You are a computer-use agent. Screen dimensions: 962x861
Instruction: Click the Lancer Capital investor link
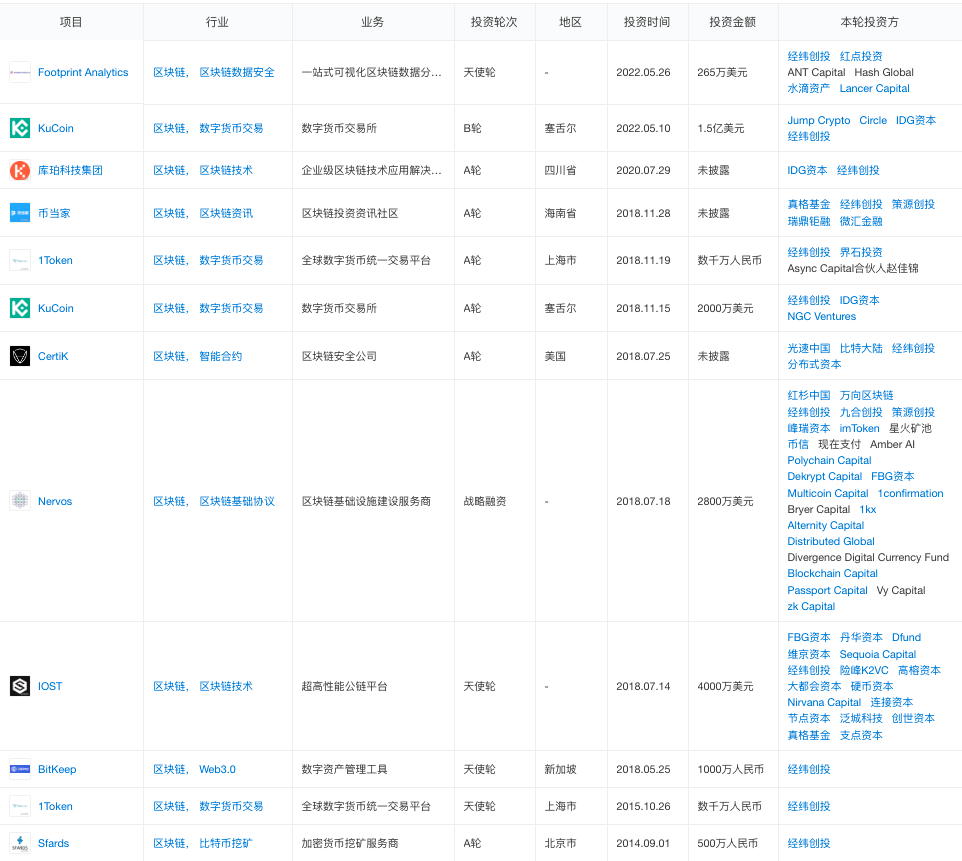point(874,88)
